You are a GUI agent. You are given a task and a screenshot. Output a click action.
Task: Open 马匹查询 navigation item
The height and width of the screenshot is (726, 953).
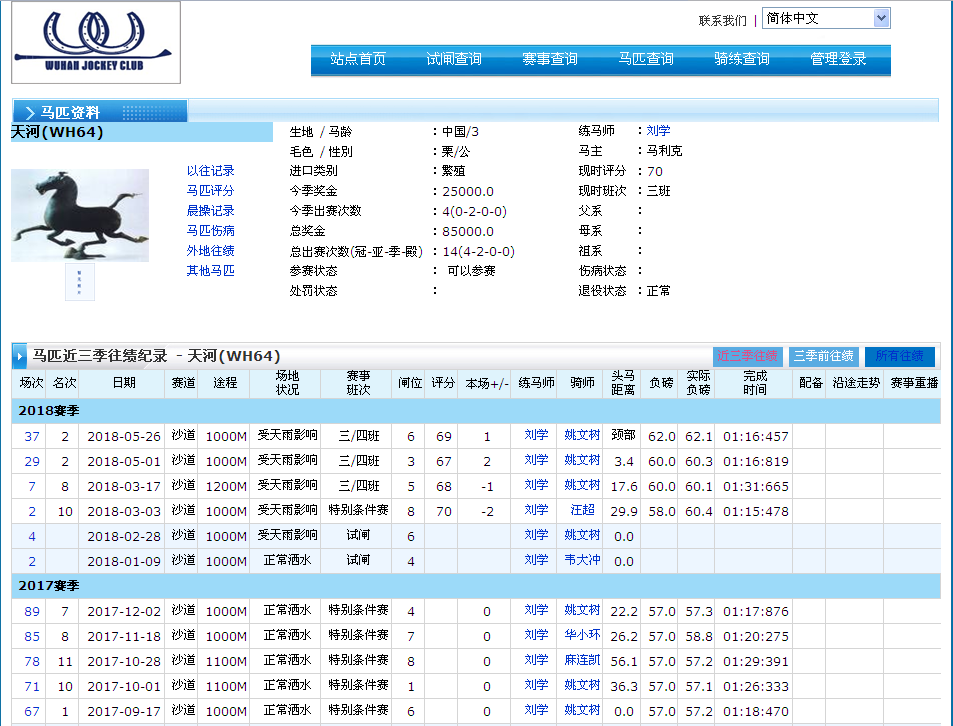(646, 59)
